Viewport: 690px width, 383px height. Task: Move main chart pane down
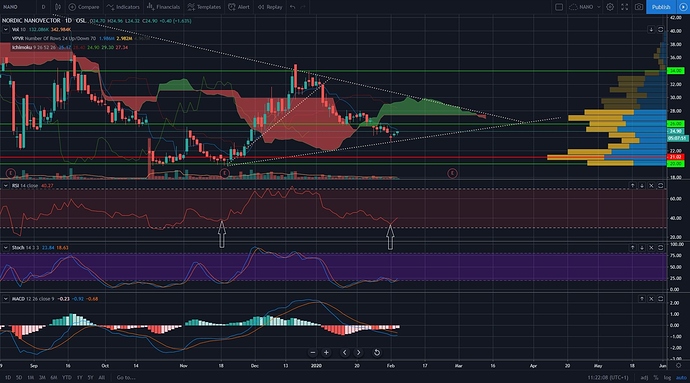(x=651, y=29)
